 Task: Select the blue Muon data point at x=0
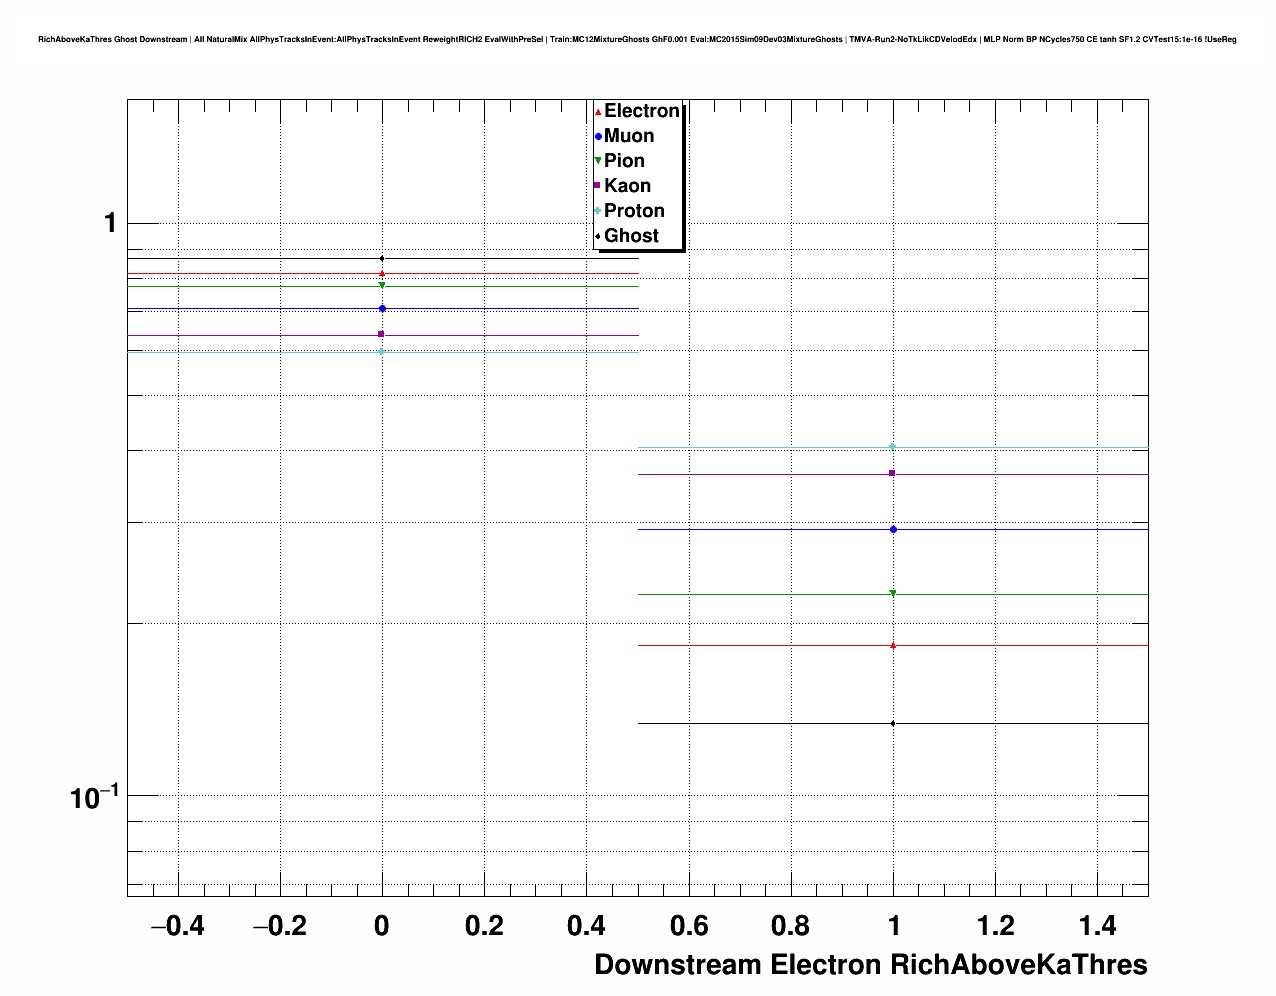(382, 308)
